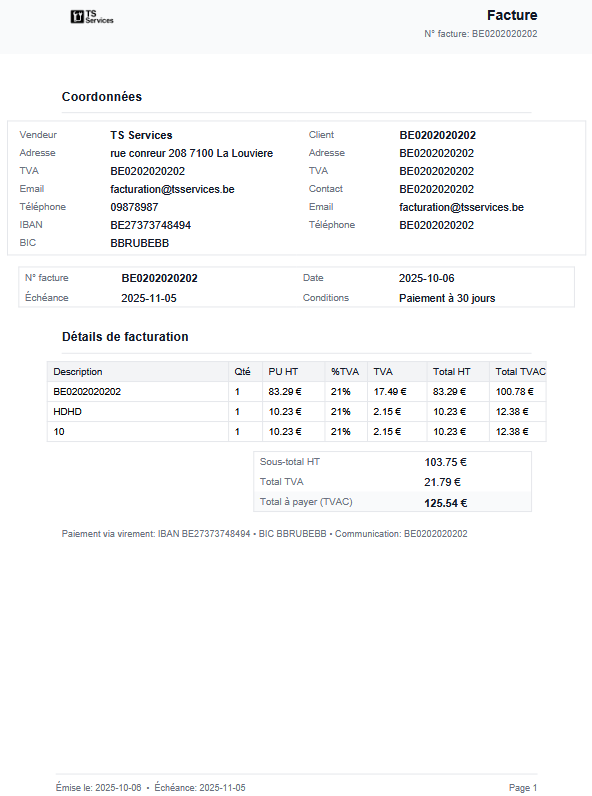Select the seller's email facturation@tsservices.be
The image size is (592, 796).
(x=172, y=189)
